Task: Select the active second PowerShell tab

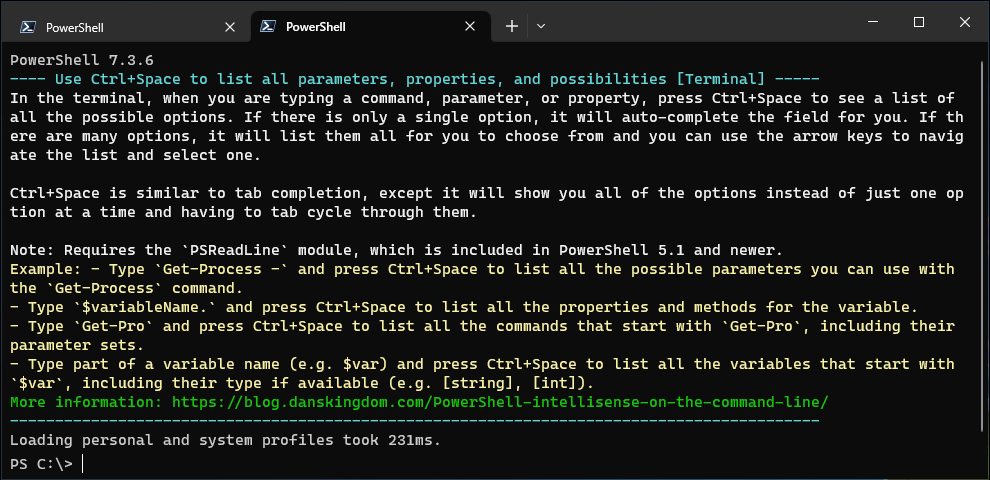Action: (x=370, y=27)
